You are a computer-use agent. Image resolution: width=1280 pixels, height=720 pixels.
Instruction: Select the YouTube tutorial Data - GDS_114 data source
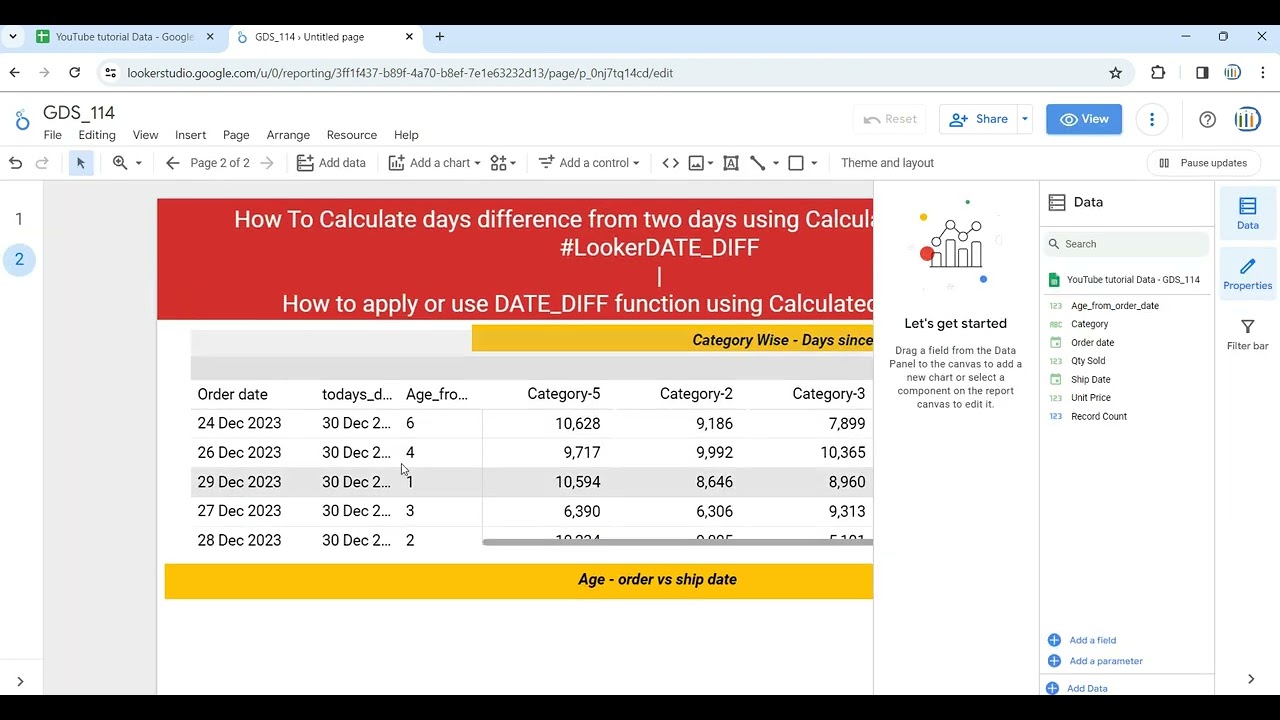tap(1125, 280)
